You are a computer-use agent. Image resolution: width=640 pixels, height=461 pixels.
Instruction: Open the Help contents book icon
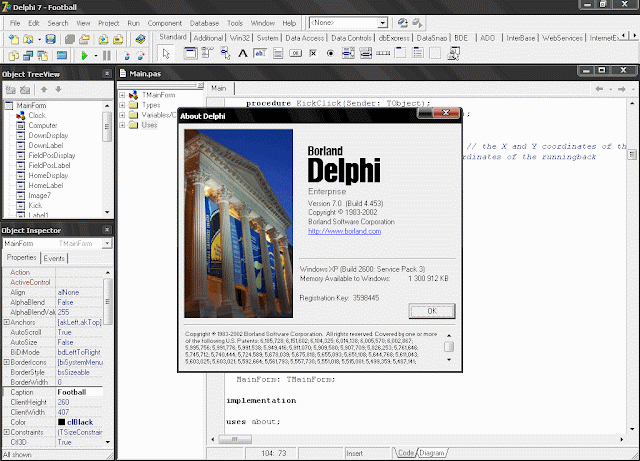[140, 39]
